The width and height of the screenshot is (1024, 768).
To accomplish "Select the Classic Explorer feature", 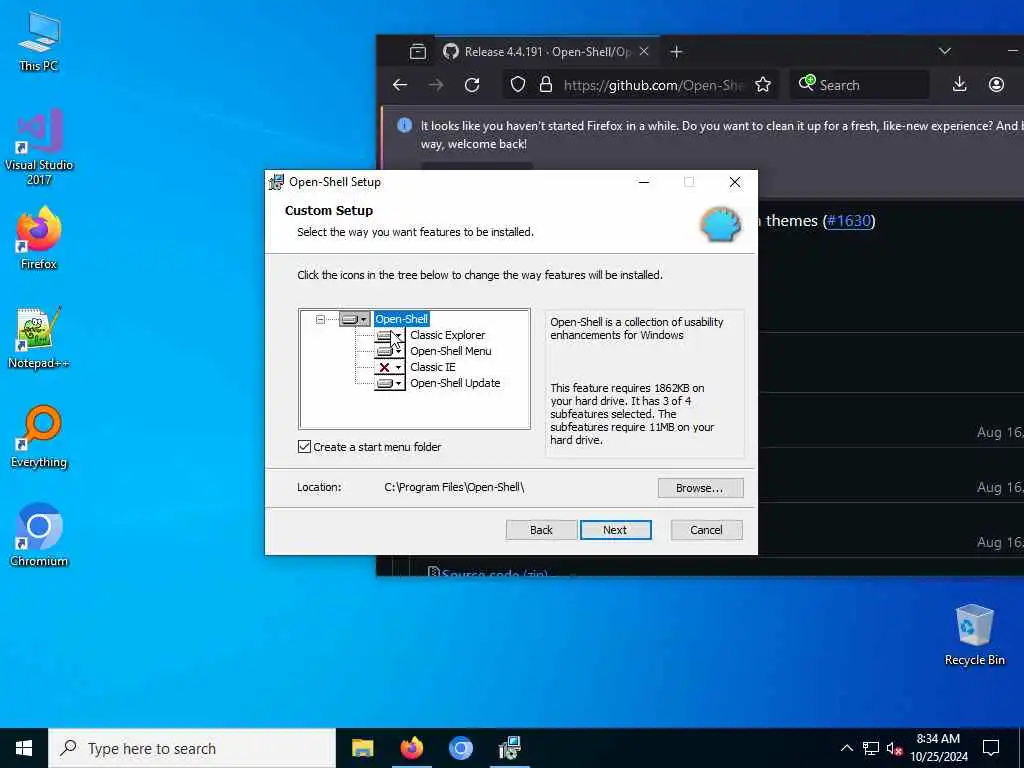I will [447, 335].
